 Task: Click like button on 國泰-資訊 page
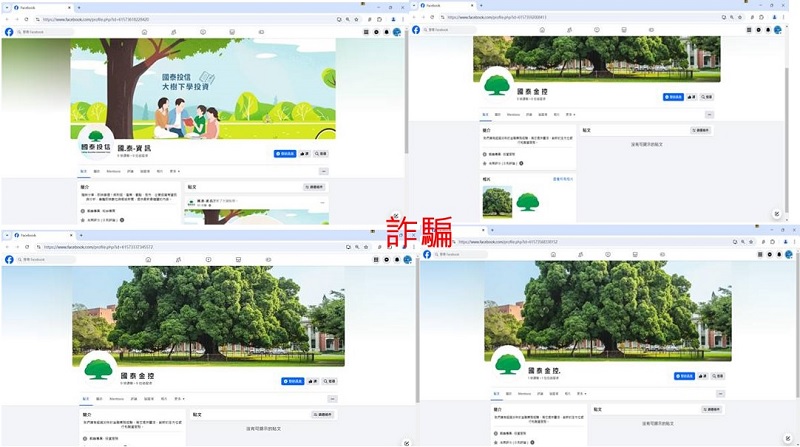pos(305,154)
